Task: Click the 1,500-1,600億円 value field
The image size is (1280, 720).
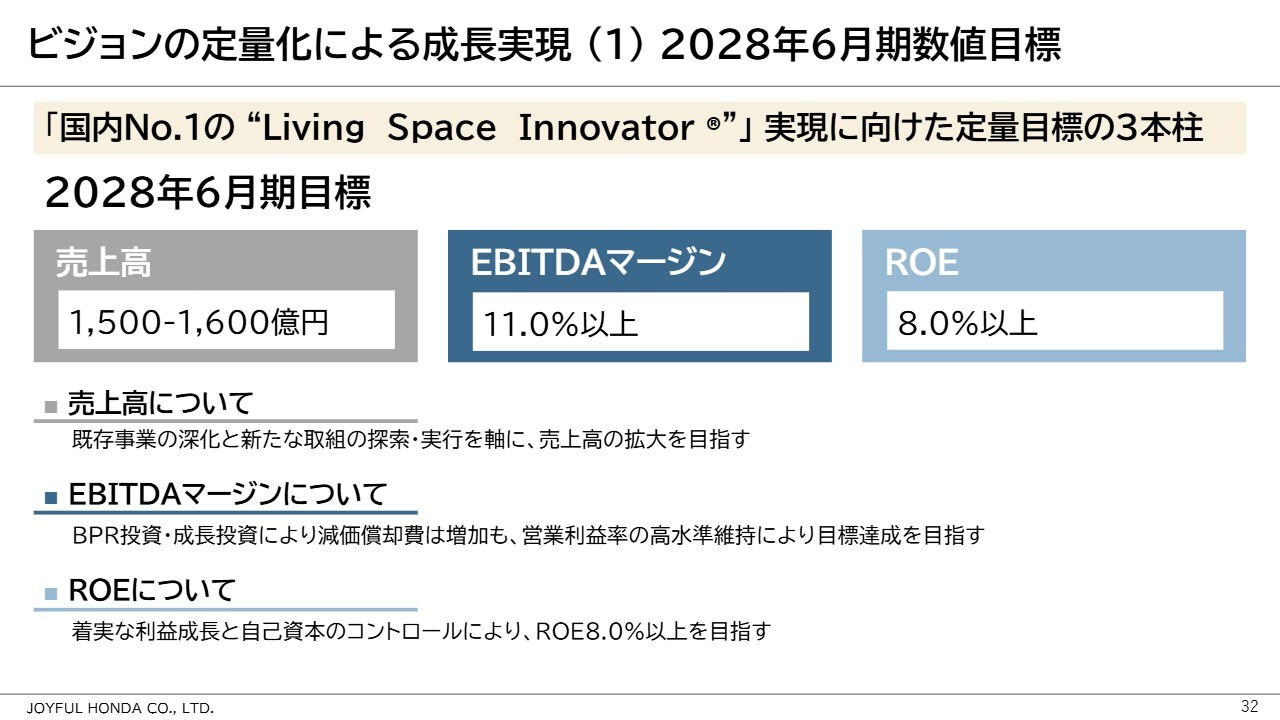Action: (x=226, y=320)
